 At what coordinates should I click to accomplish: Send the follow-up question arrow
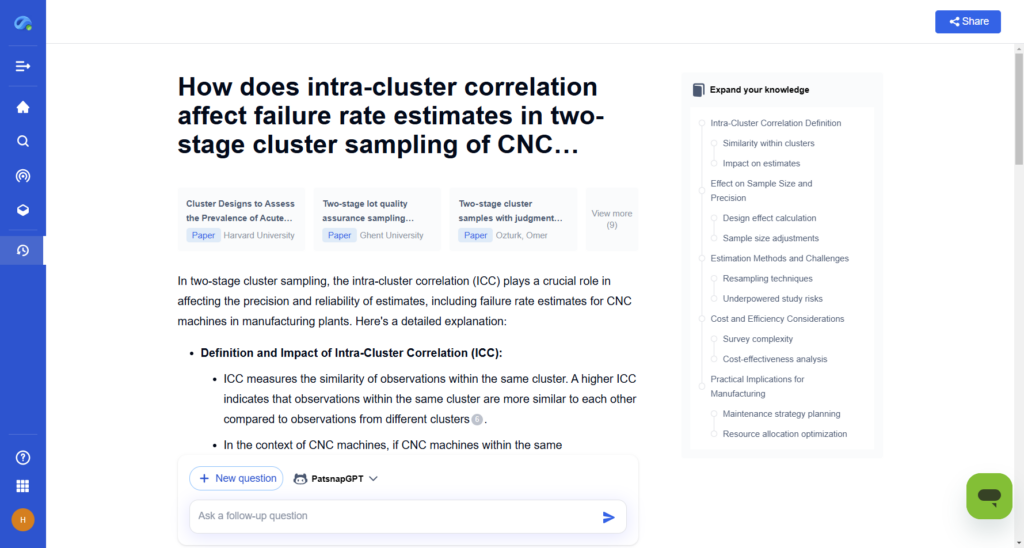(608, 517)
